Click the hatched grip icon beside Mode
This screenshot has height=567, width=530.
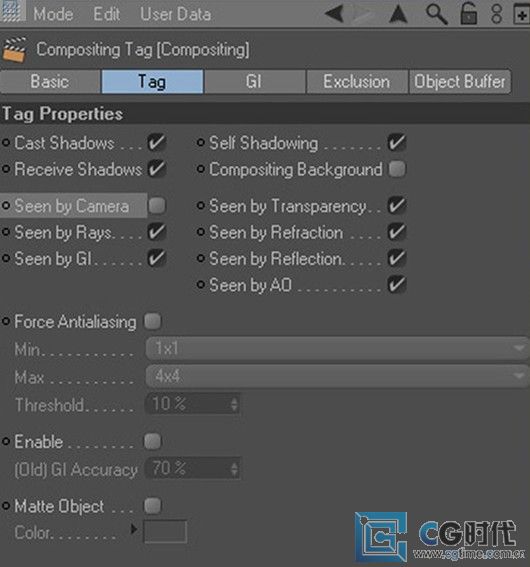[13, 11]
